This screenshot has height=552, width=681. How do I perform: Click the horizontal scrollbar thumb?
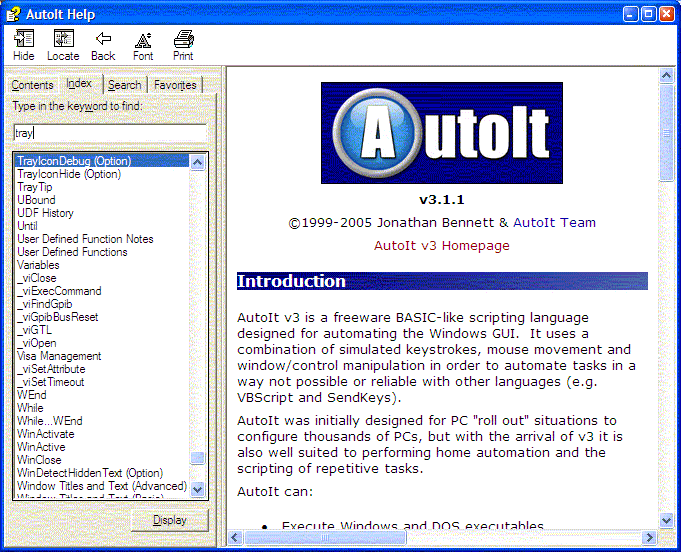click(x=325, y=538)
